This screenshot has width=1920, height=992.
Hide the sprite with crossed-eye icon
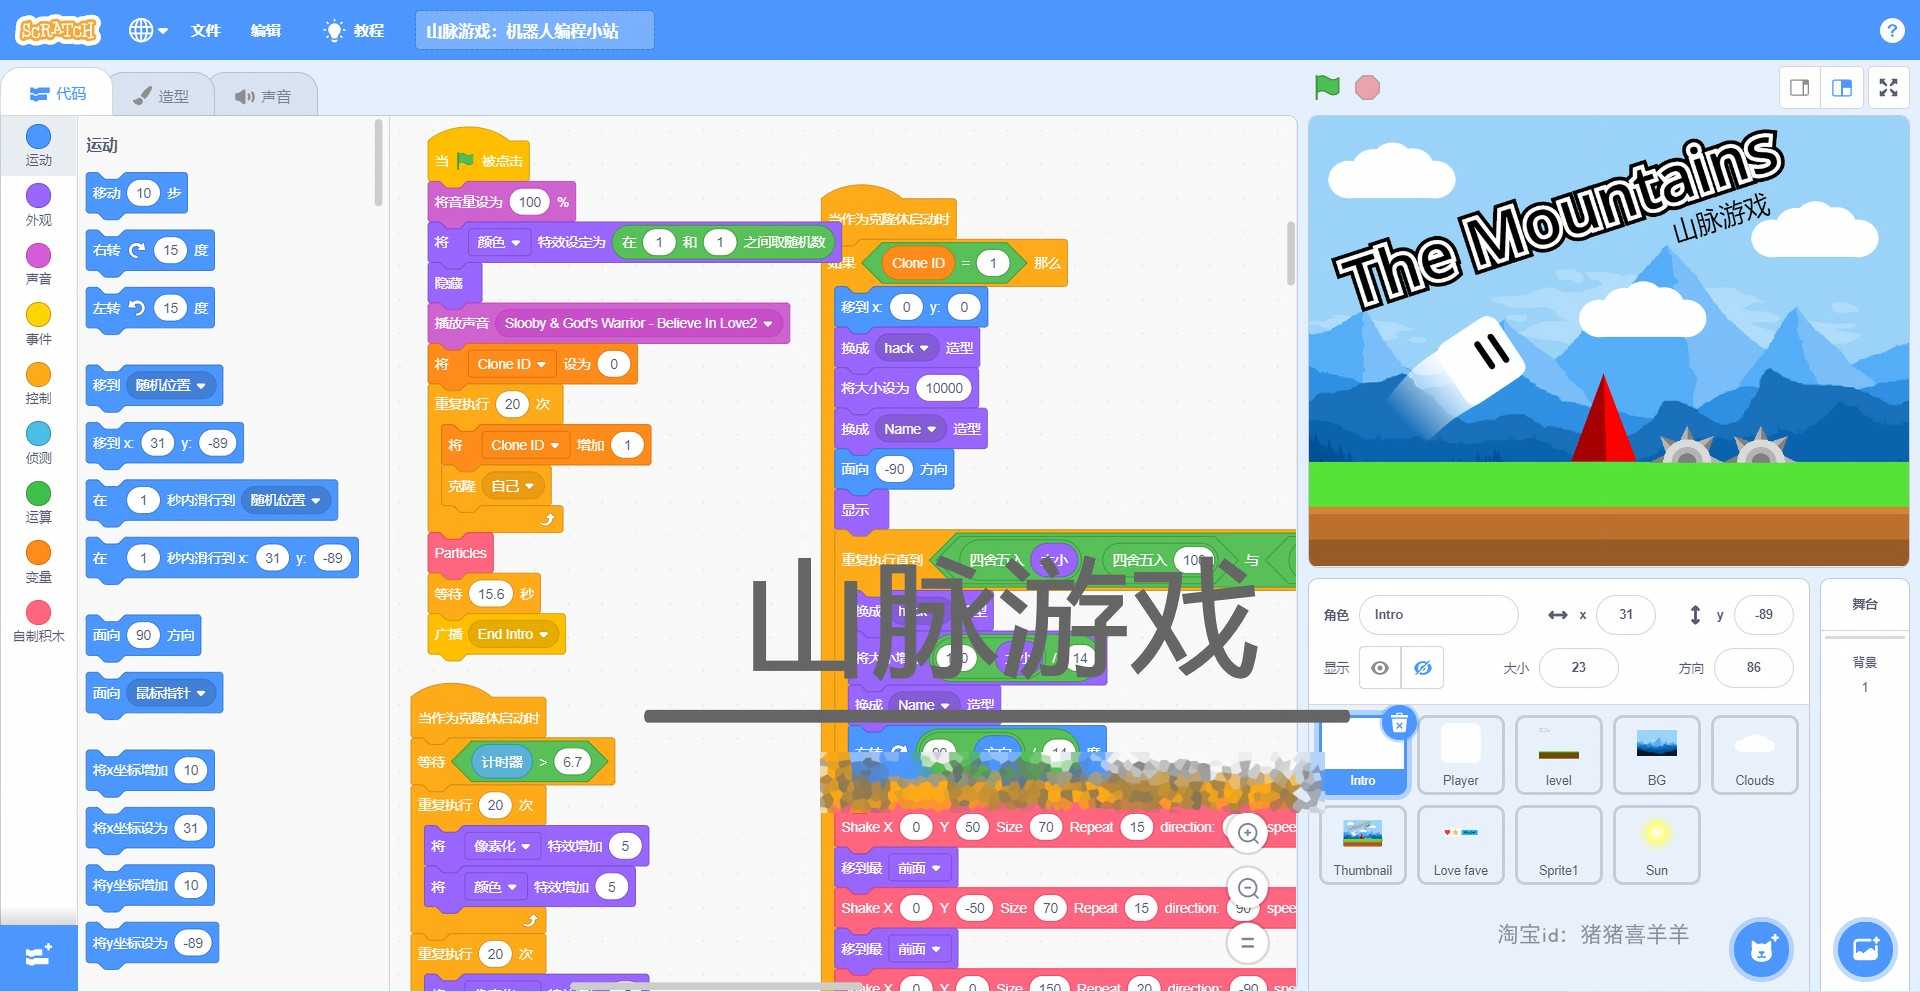[1422, 668]
